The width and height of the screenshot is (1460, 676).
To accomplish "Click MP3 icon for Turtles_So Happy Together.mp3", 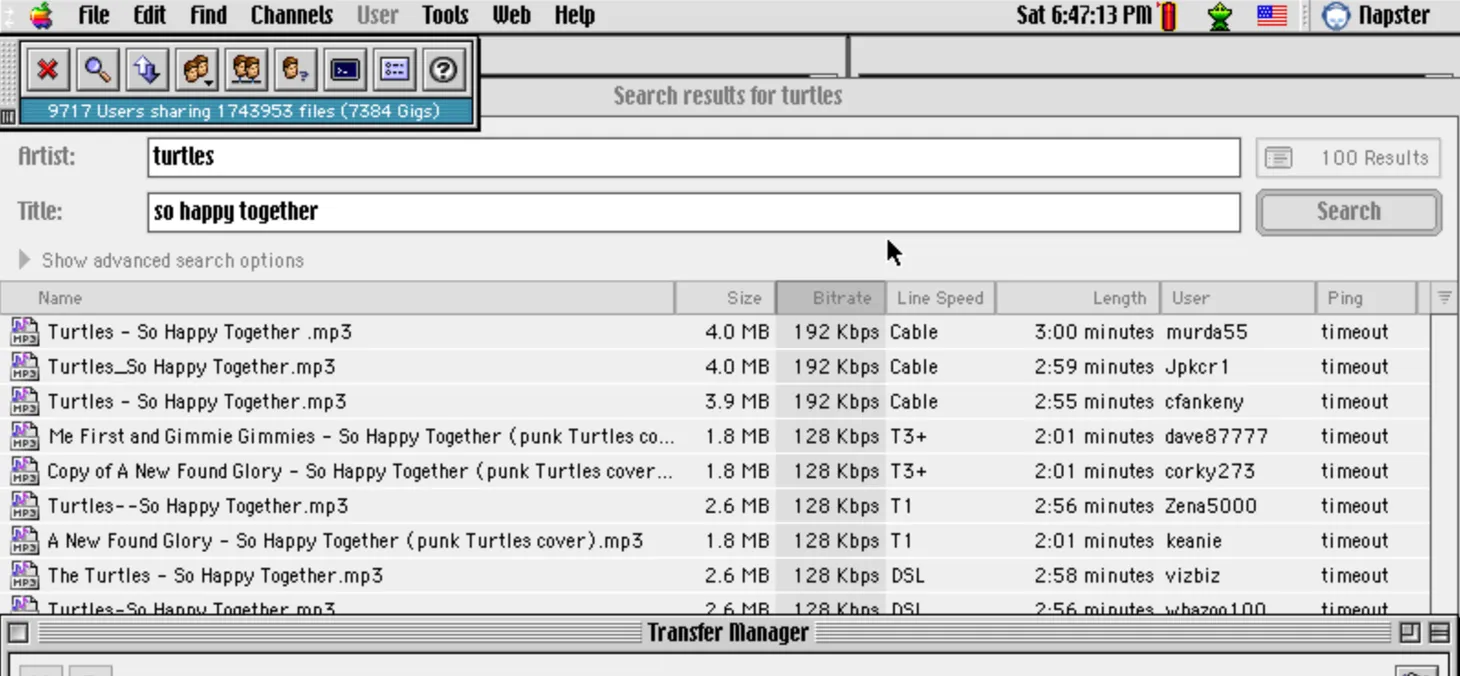I will [x=25, y=367].
